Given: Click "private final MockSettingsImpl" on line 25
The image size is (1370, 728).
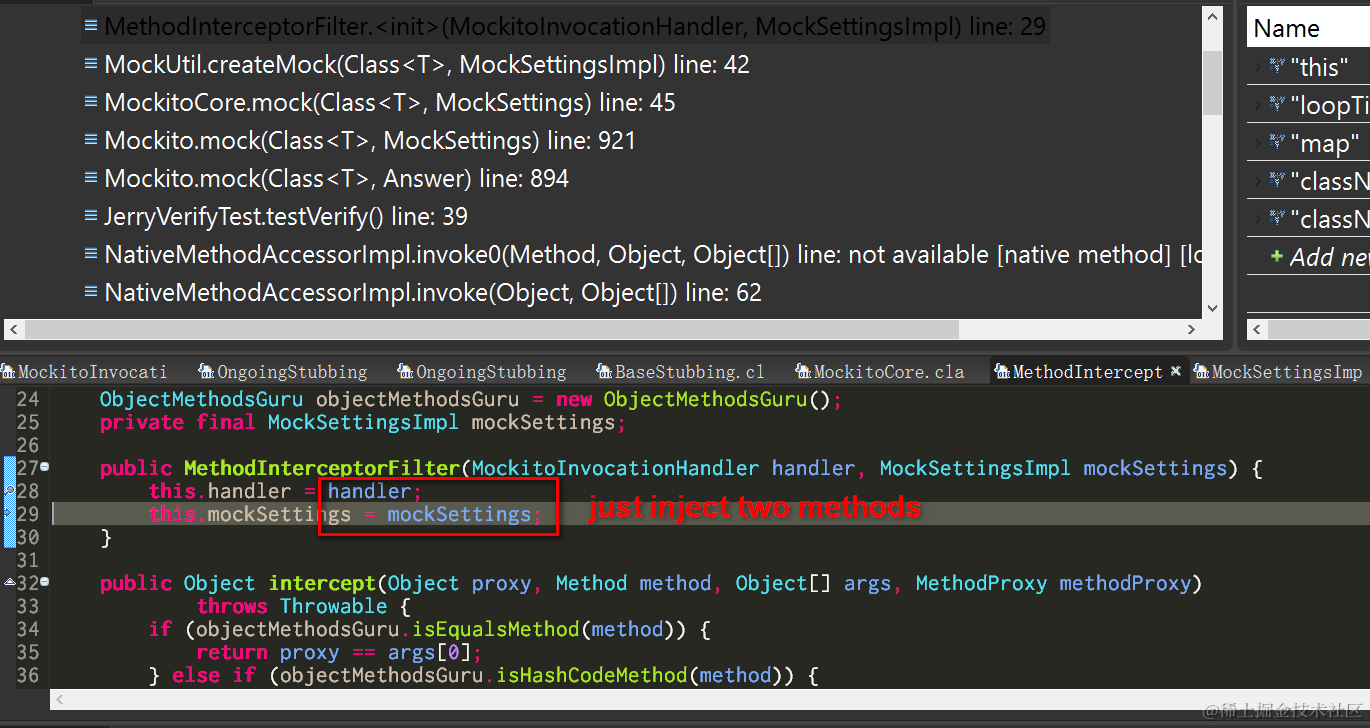Looking at the screenshot, I should pyautogui.click(x=280, y=423).
